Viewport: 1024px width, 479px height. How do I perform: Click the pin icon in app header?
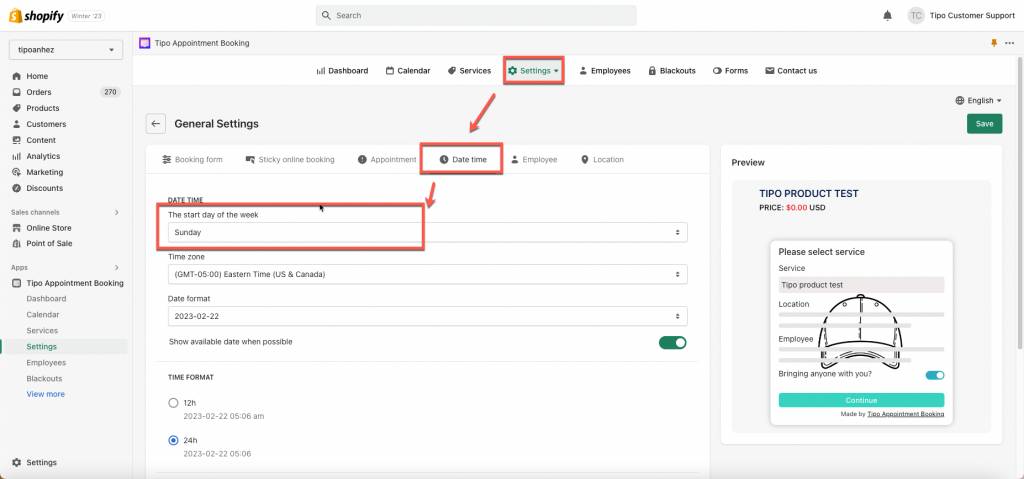(x=994, y=43)
